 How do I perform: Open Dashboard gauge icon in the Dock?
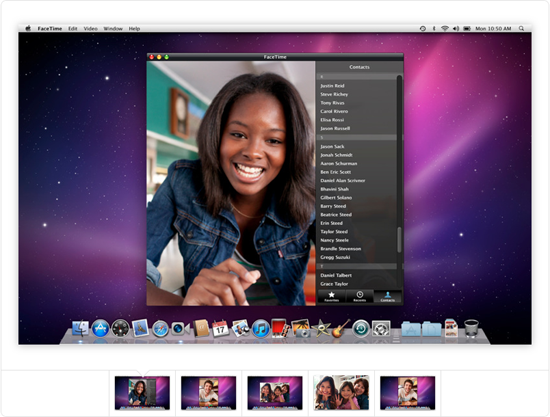[120, 329]
